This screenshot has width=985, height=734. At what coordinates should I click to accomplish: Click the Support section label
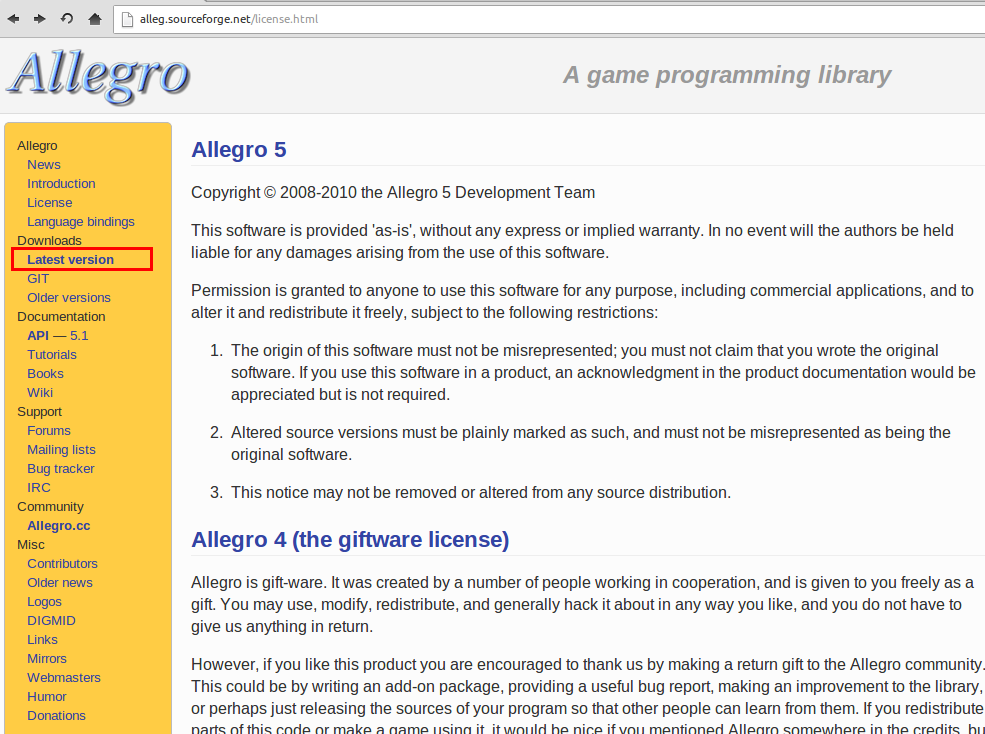point(39,412)
